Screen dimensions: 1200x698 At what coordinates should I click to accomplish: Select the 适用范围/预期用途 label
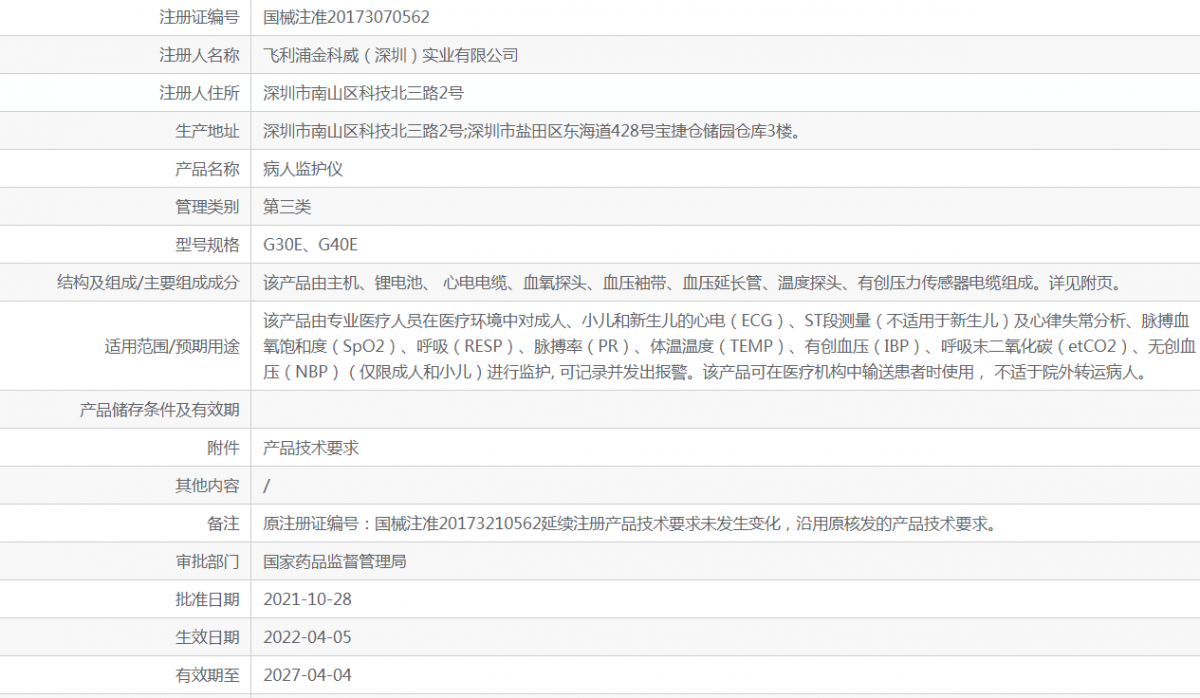(x=172, y=347)
